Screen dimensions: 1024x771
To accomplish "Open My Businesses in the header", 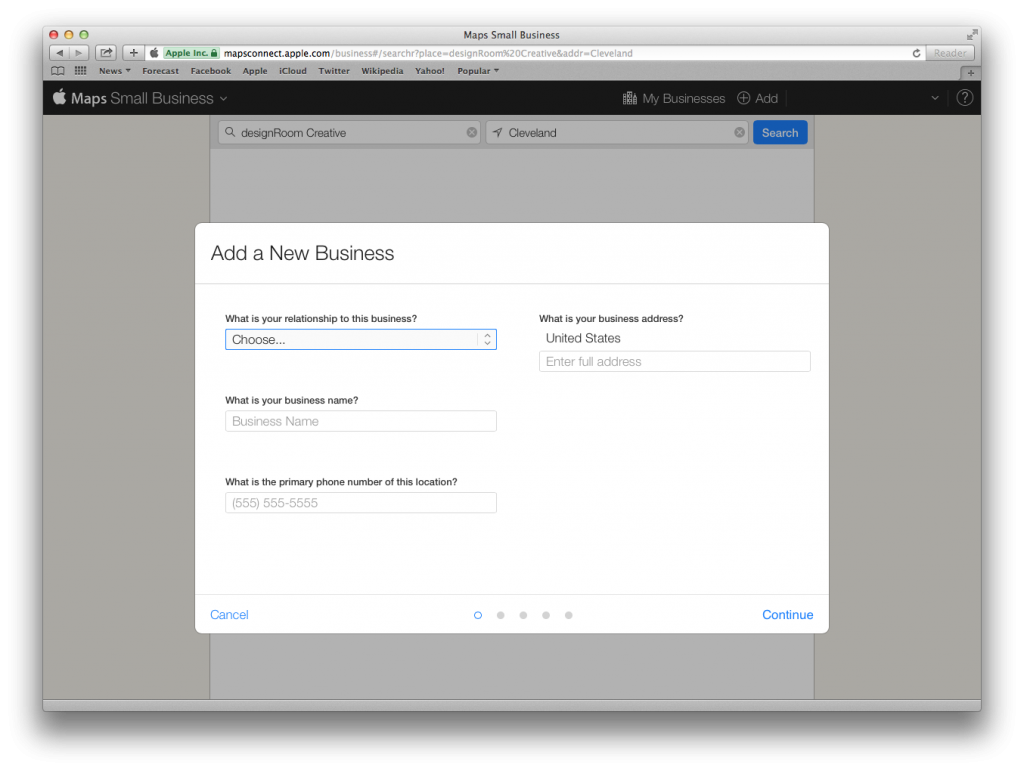I will click(673, 98).
